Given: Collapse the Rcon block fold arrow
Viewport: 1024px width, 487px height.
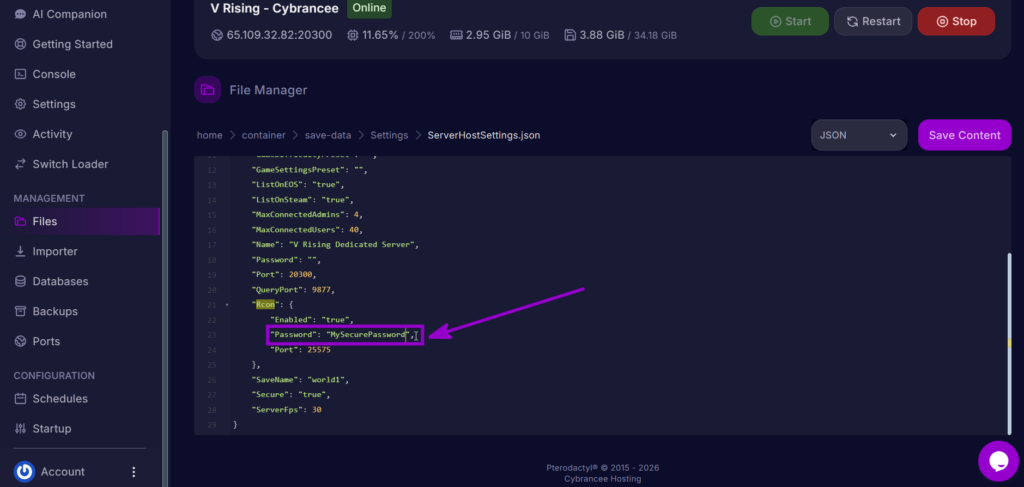Looking at the screenshot, I should coord(227,305).
